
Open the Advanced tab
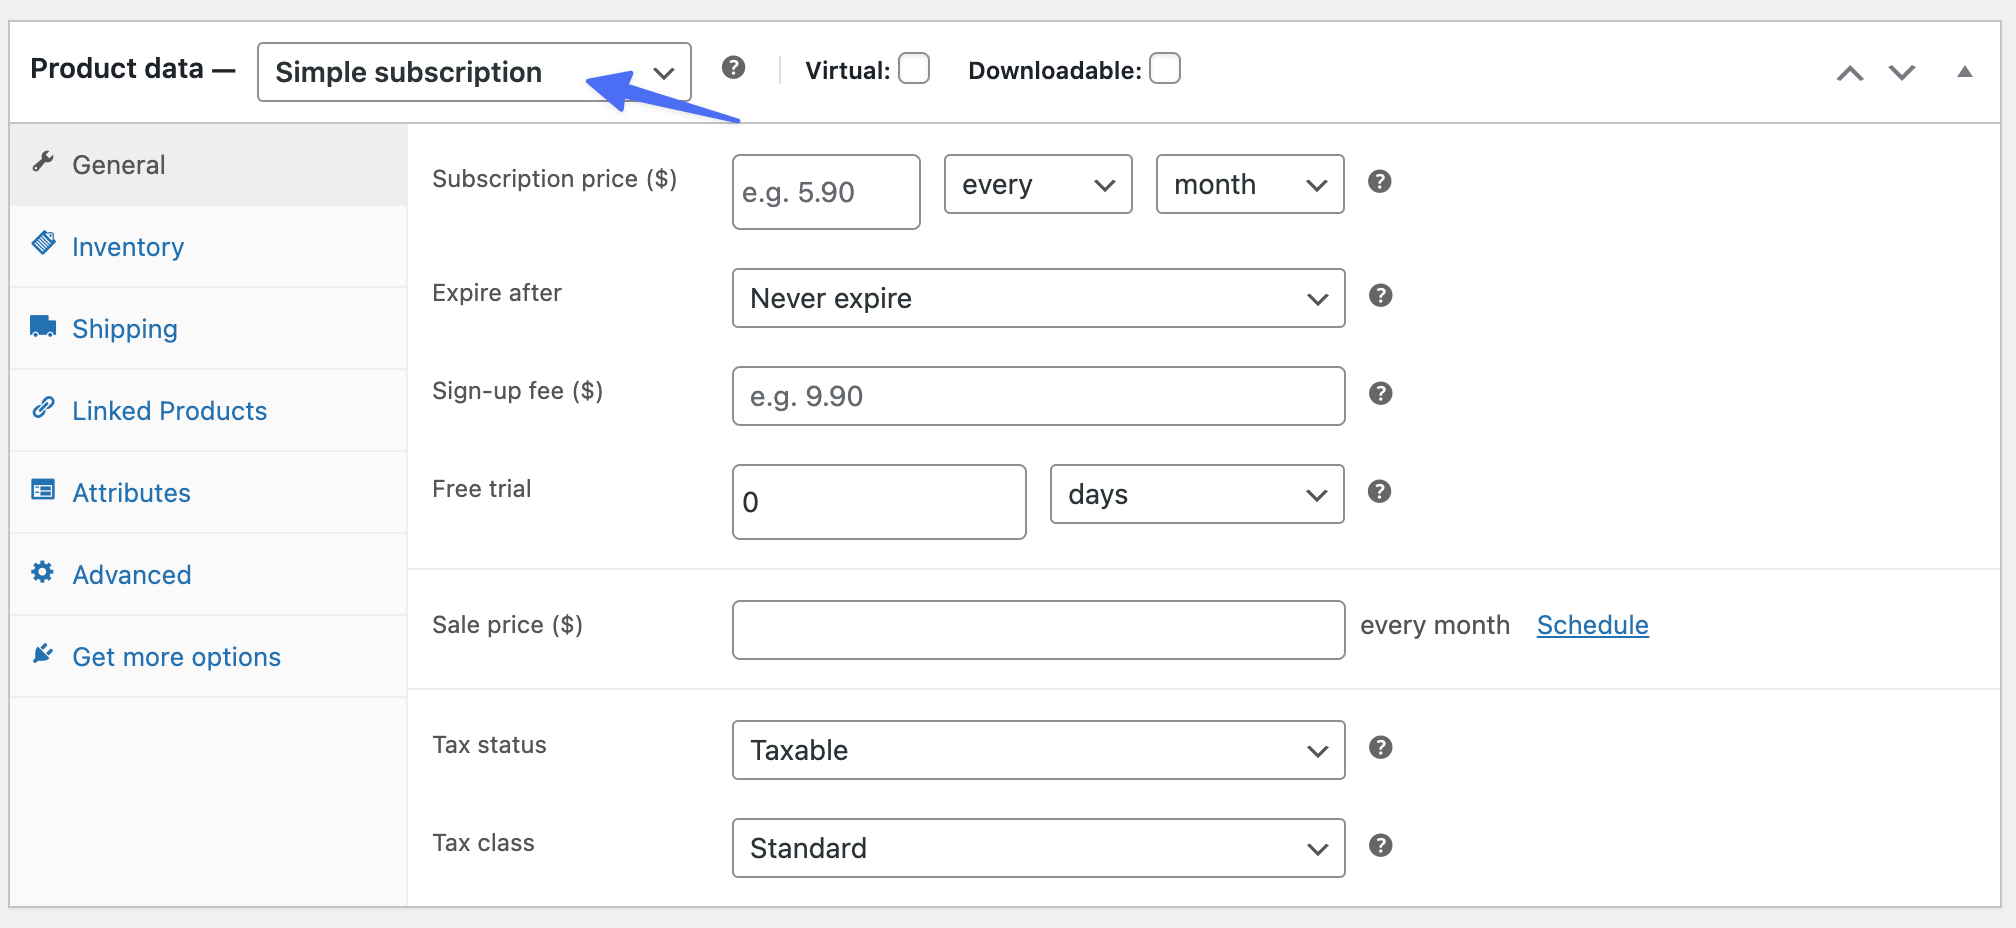click(131, 574)
